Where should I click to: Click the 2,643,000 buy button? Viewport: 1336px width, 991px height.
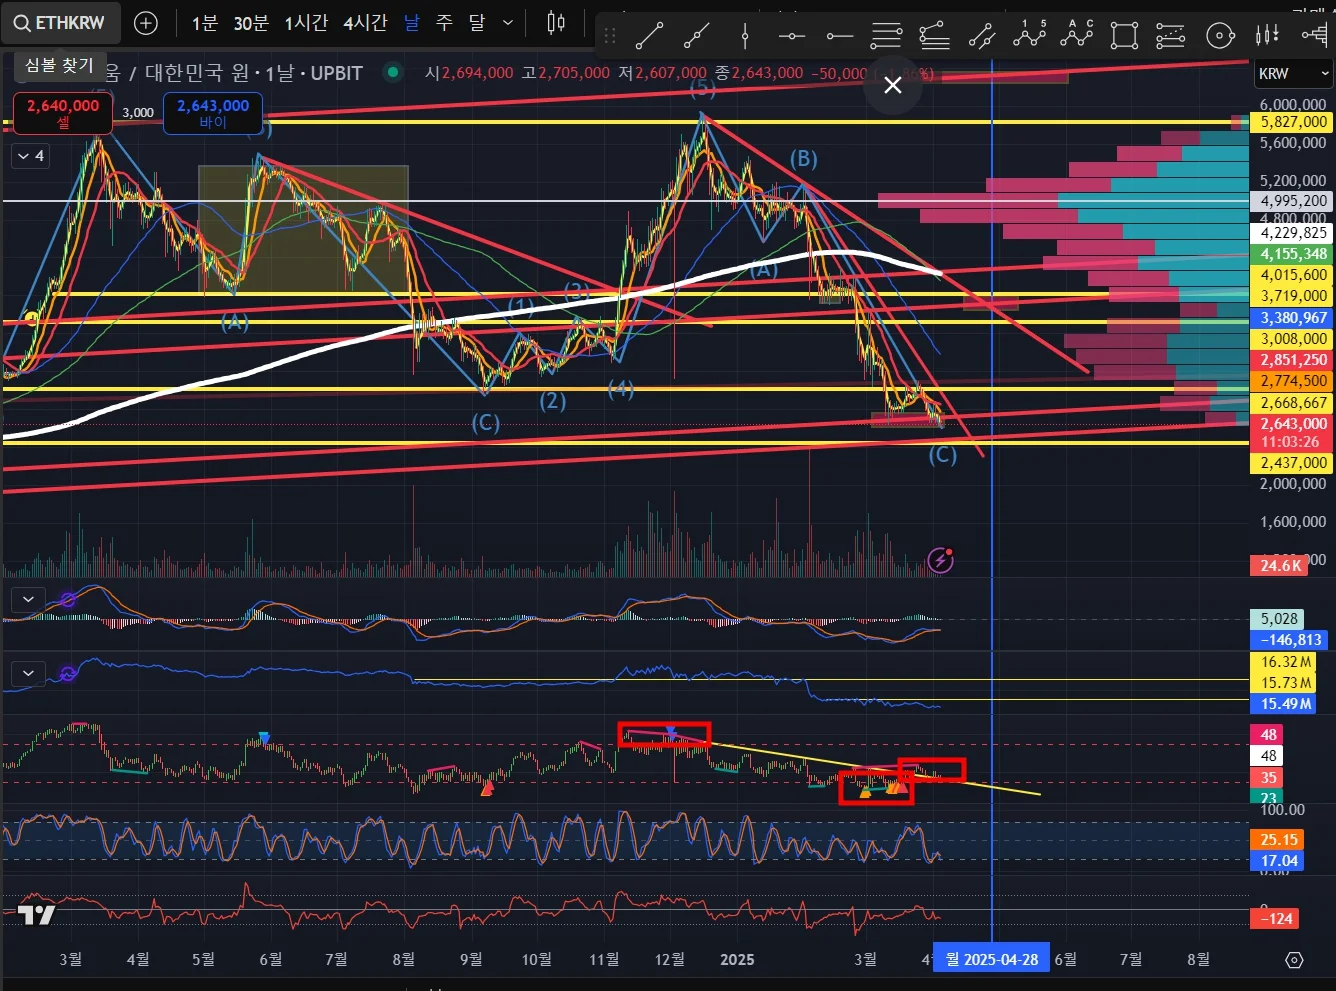click(213, 112)
